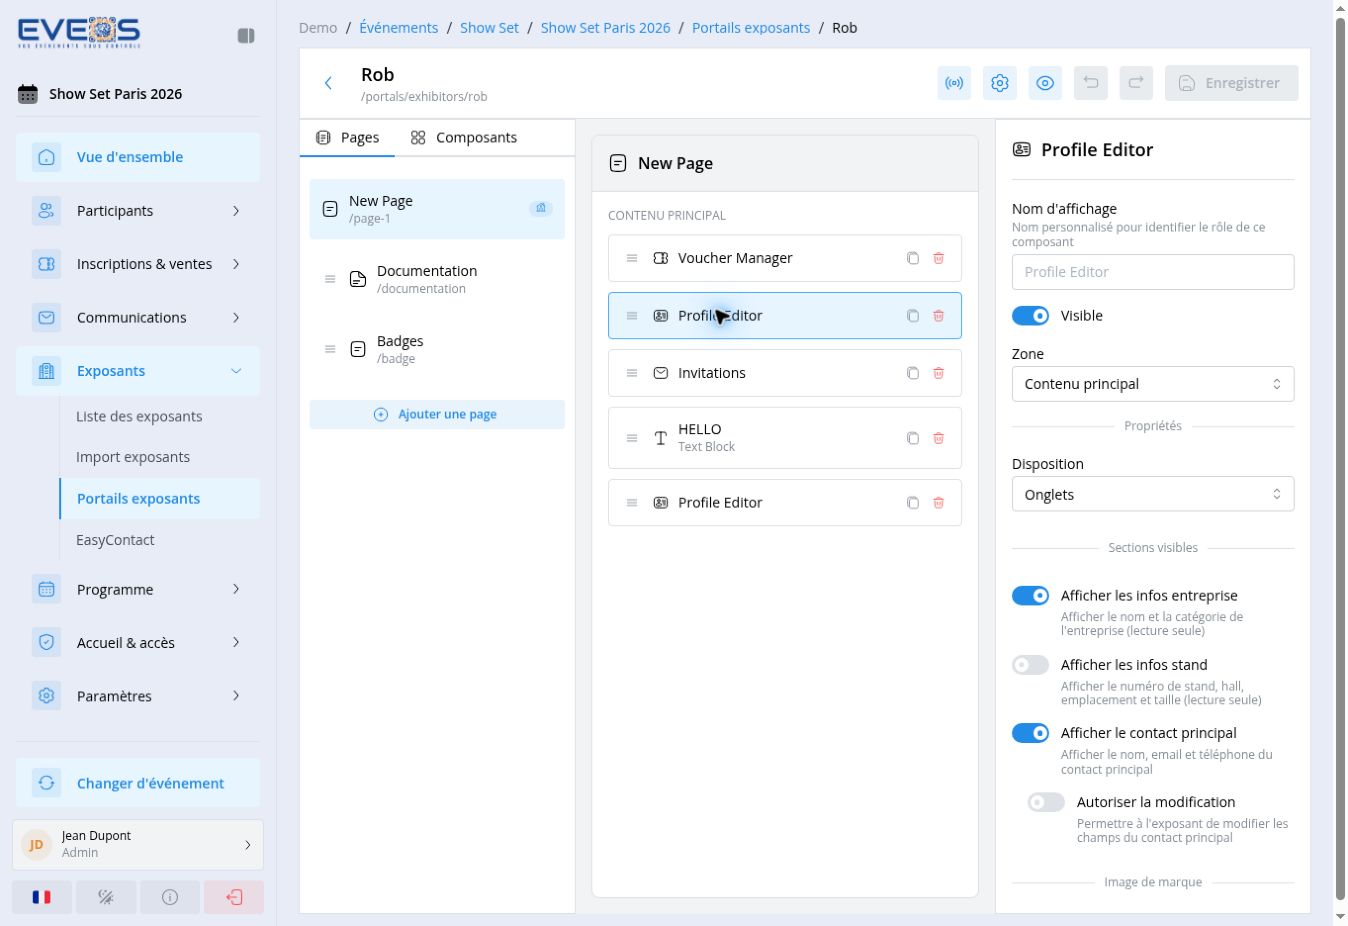Click the theme wand icon button
Viewport: 1348px width, 926px height.
tap(106, 897)
